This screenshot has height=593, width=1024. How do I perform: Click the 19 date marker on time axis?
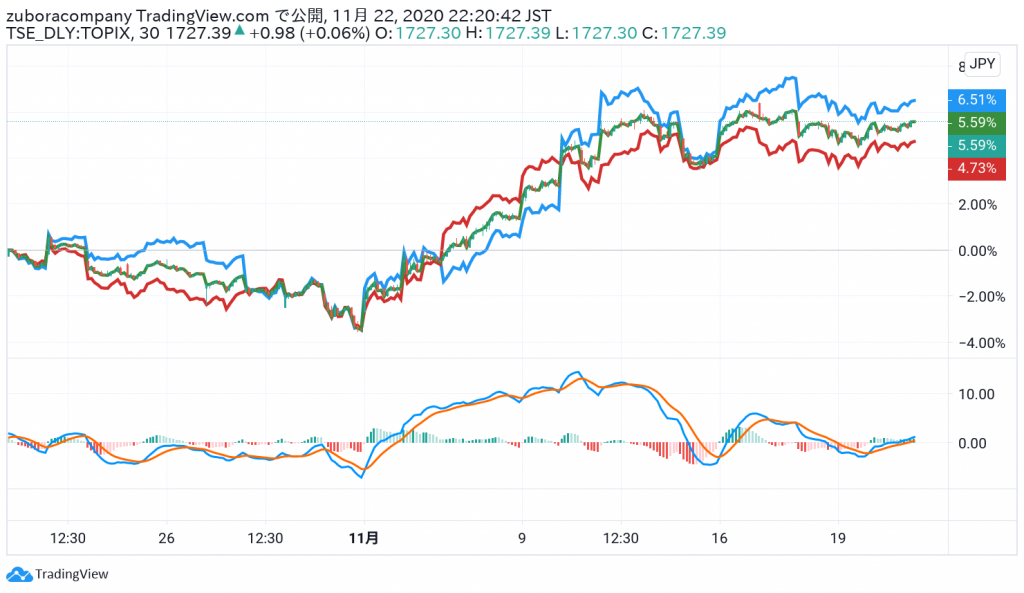click(x=838, y=538)
